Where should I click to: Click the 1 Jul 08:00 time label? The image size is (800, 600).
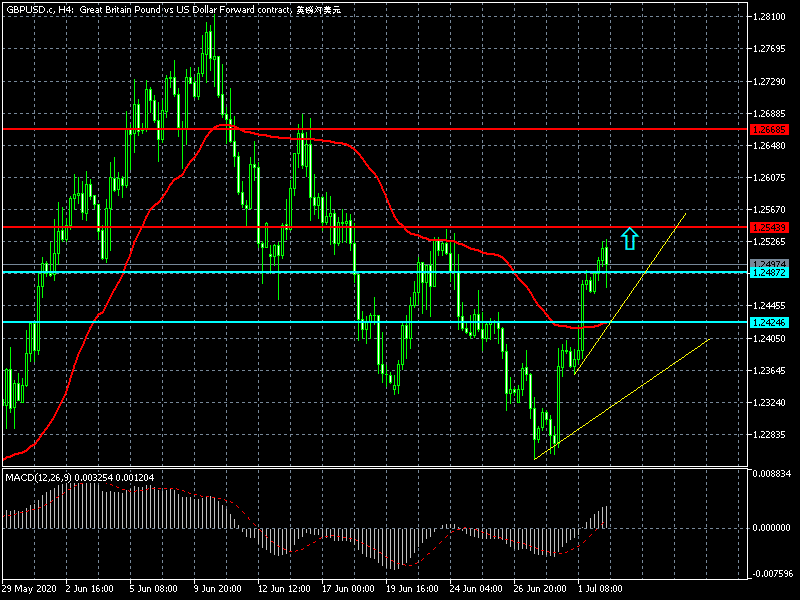[x=600, y=589]
